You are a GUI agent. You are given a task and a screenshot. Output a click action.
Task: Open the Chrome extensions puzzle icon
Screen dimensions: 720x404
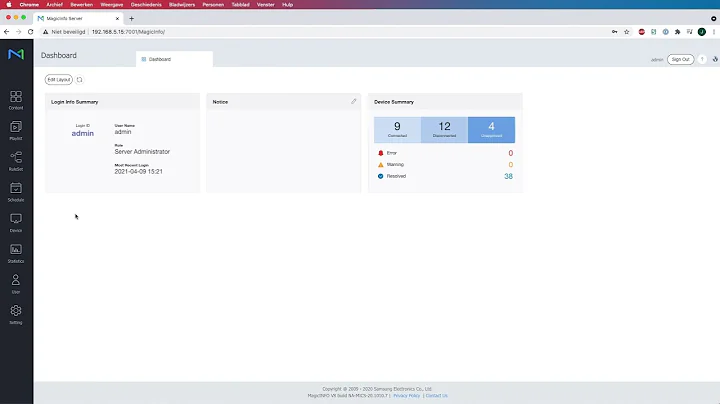pos(677,32)
